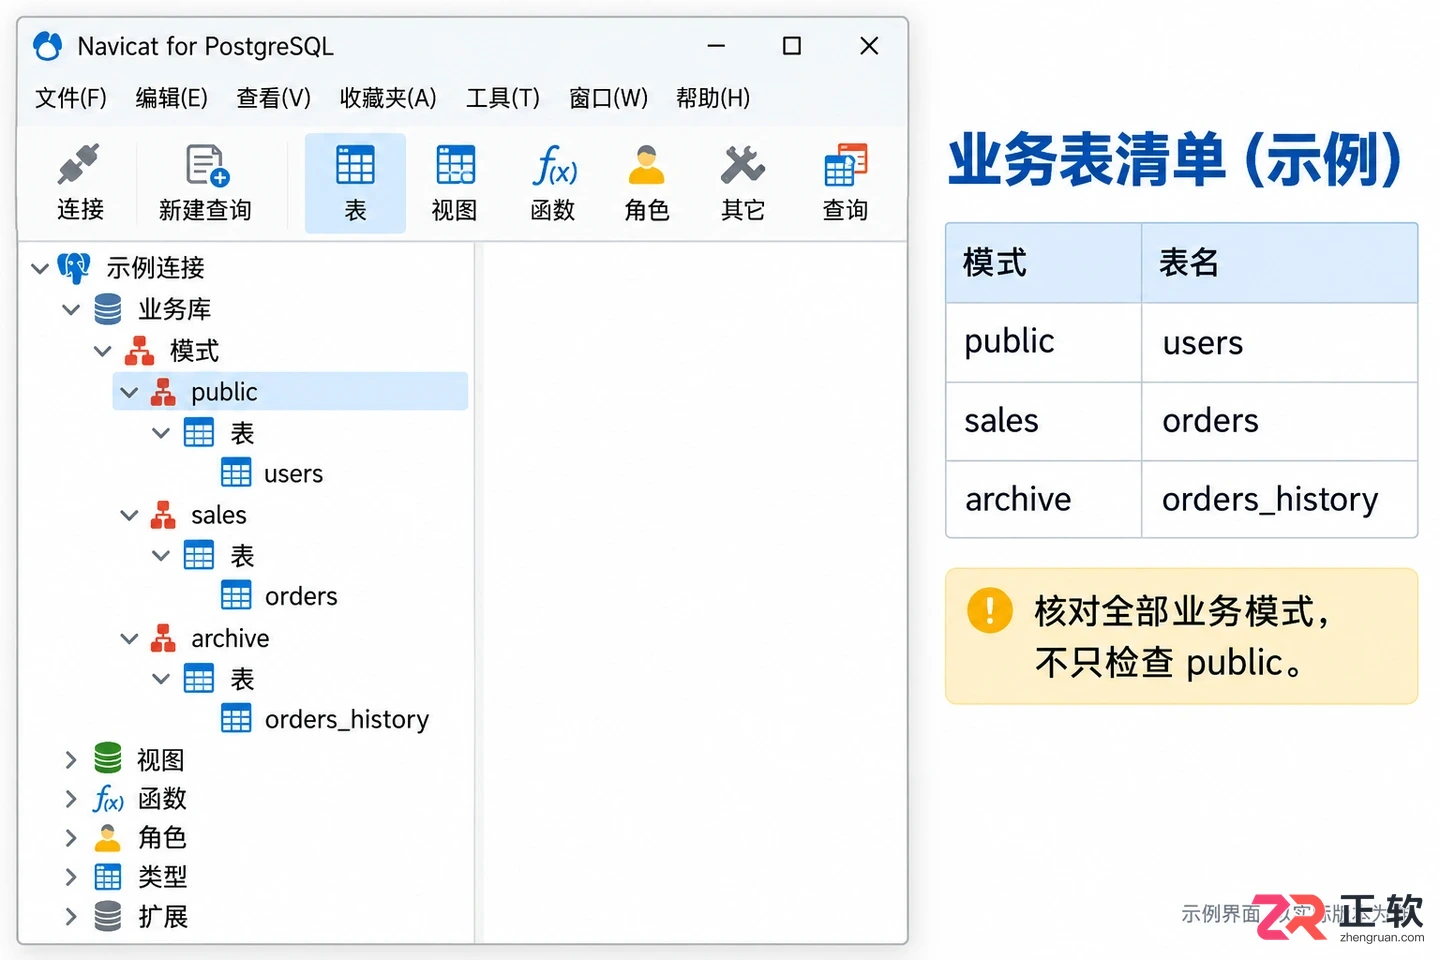
Task: Click the 表 node under sales
Action: [243, 556]
